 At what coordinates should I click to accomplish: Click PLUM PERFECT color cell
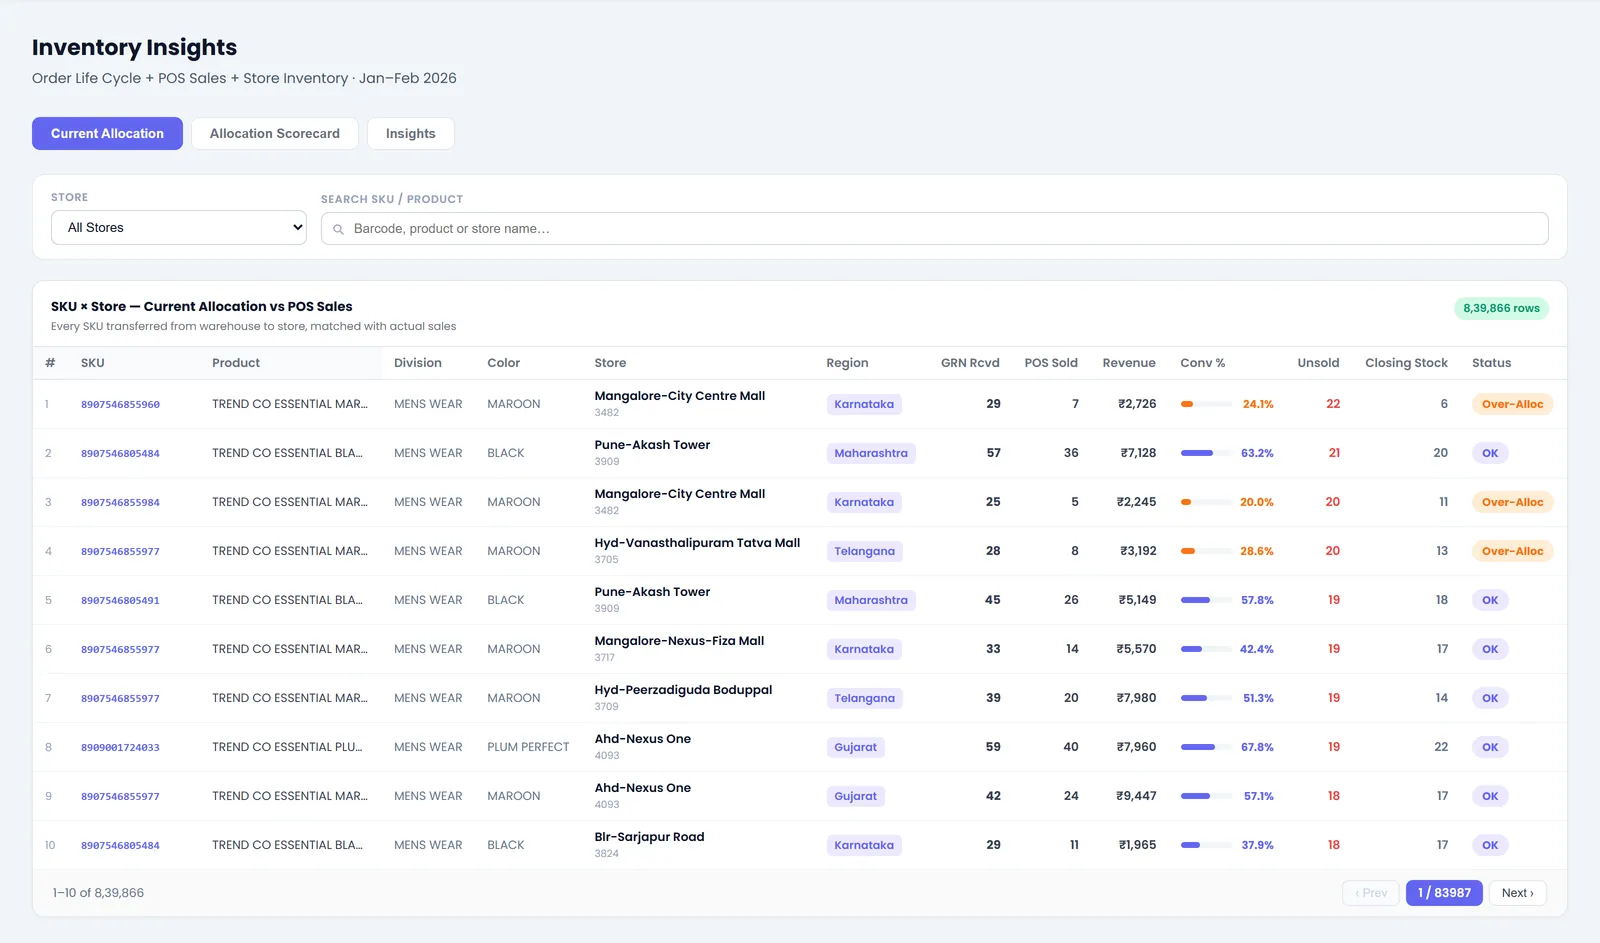point(528,747)
